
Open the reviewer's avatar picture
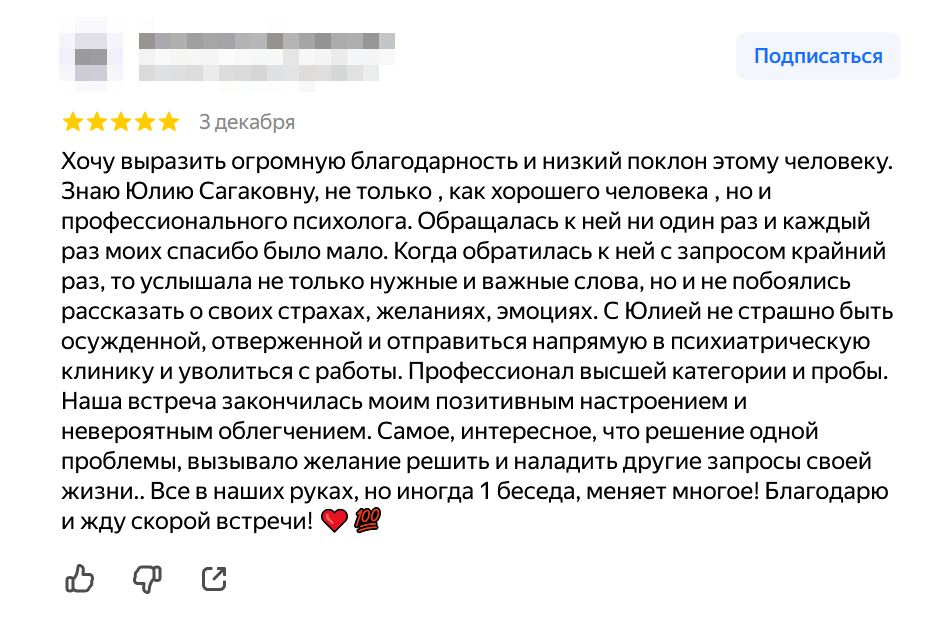90,57
